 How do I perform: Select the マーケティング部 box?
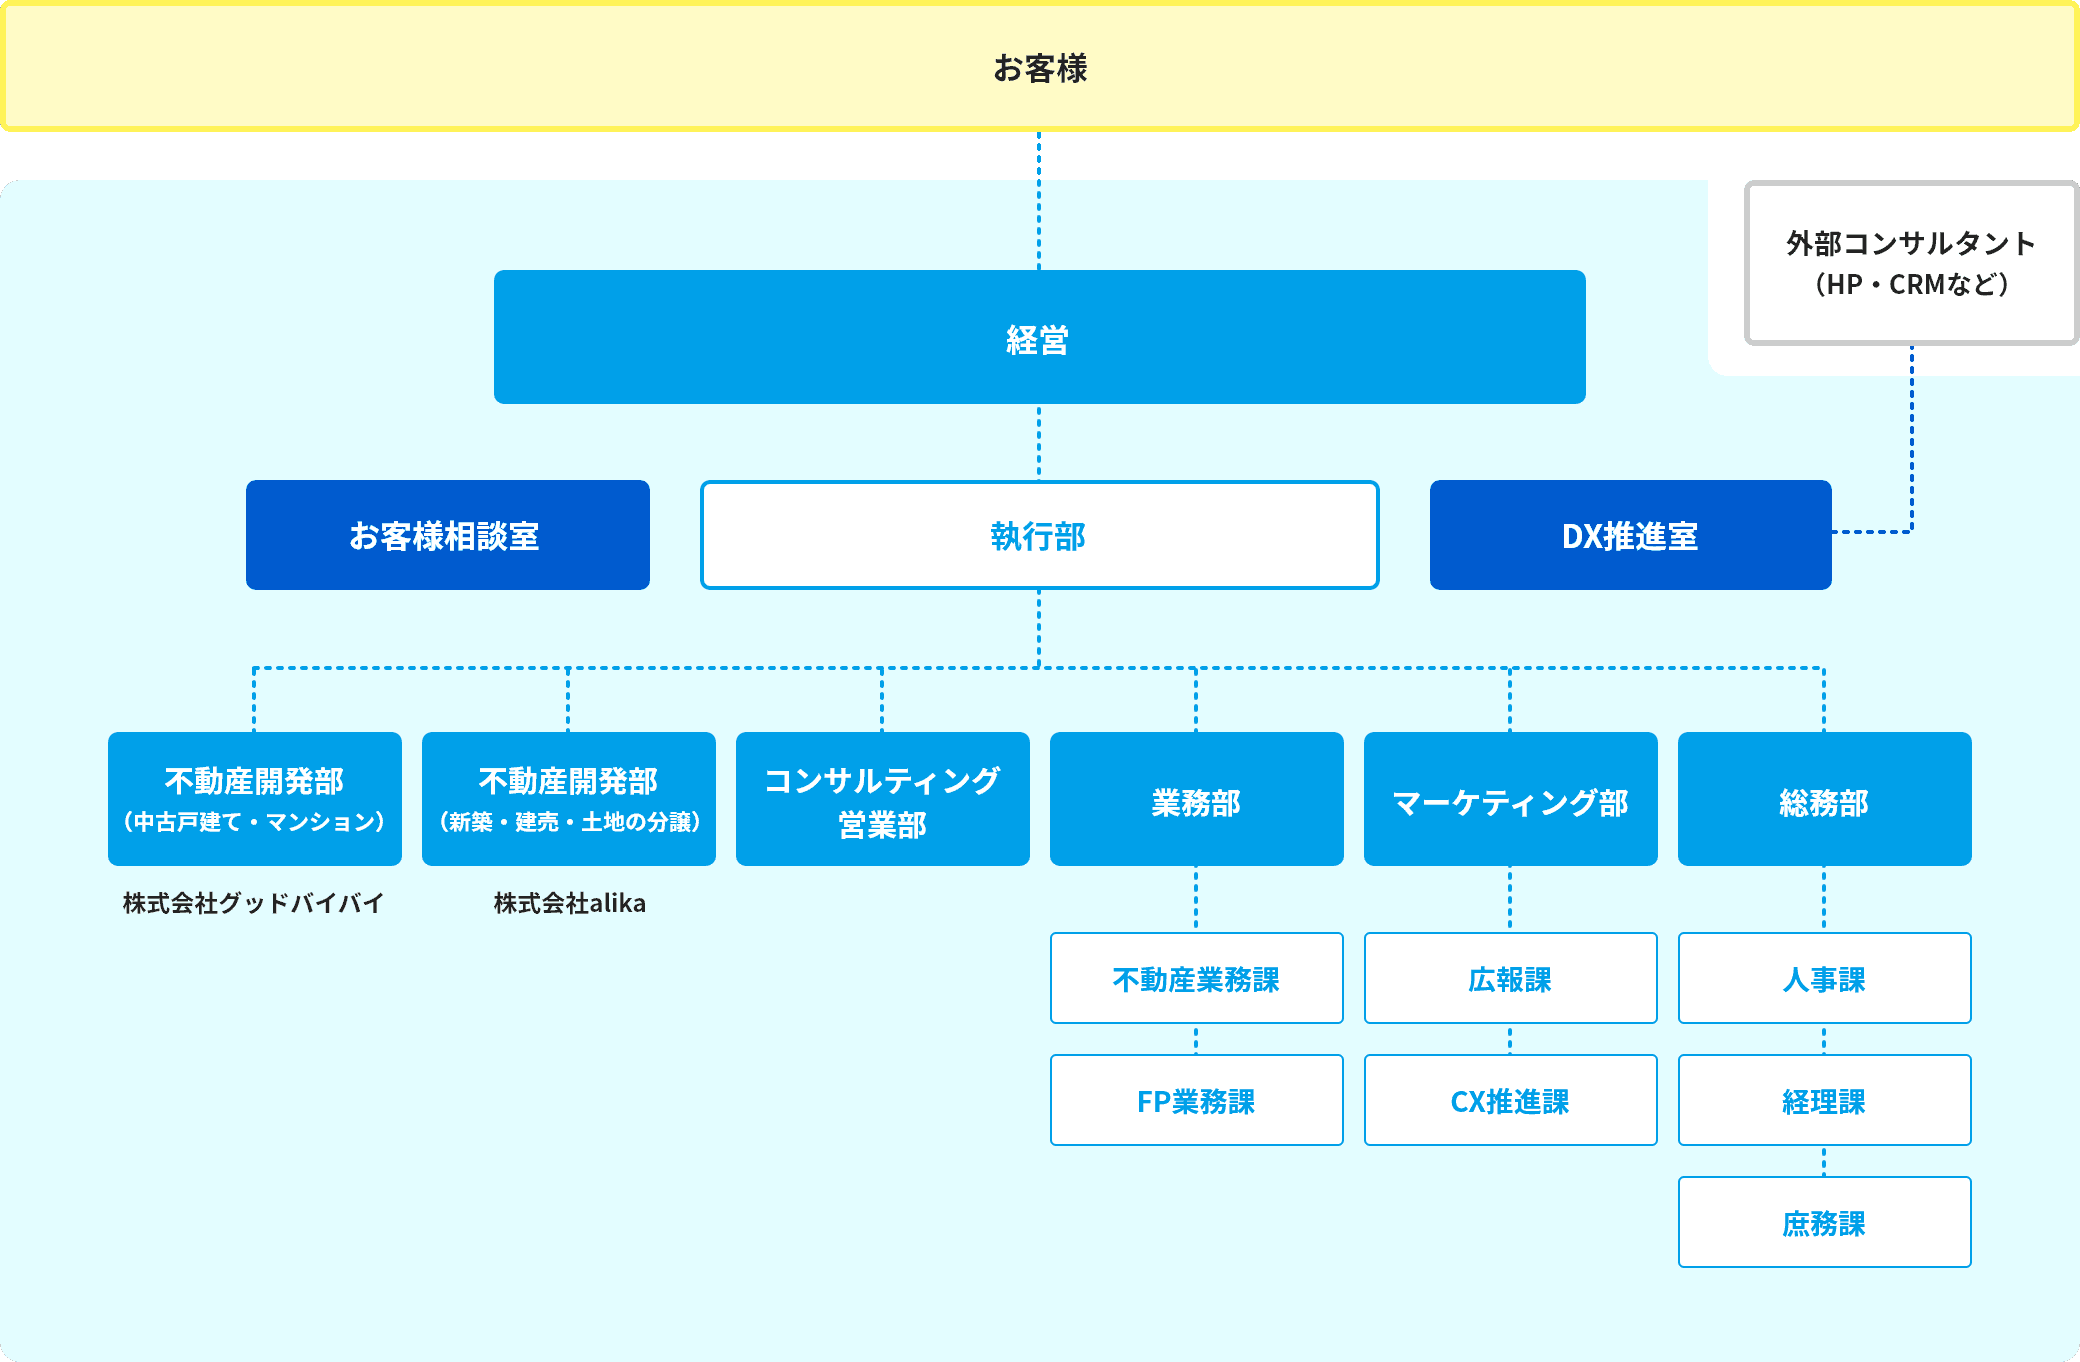click(1510, 799)
